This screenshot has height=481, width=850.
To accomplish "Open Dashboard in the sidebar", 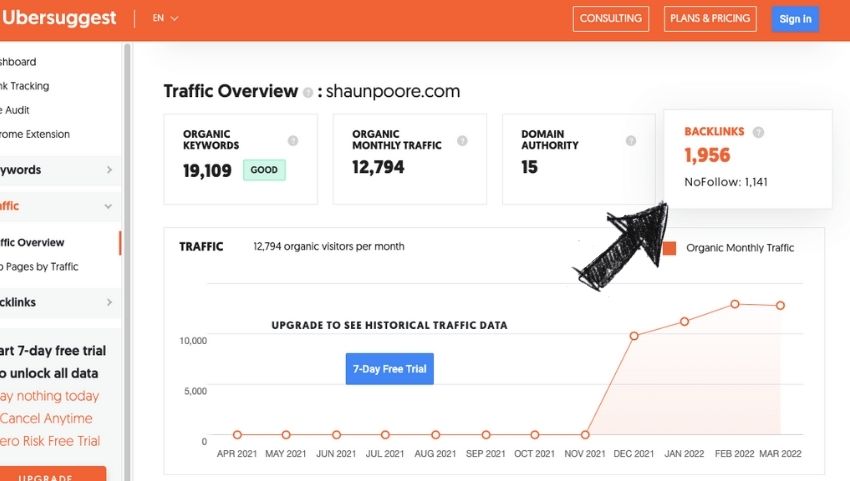I will (x=18, y=62).
